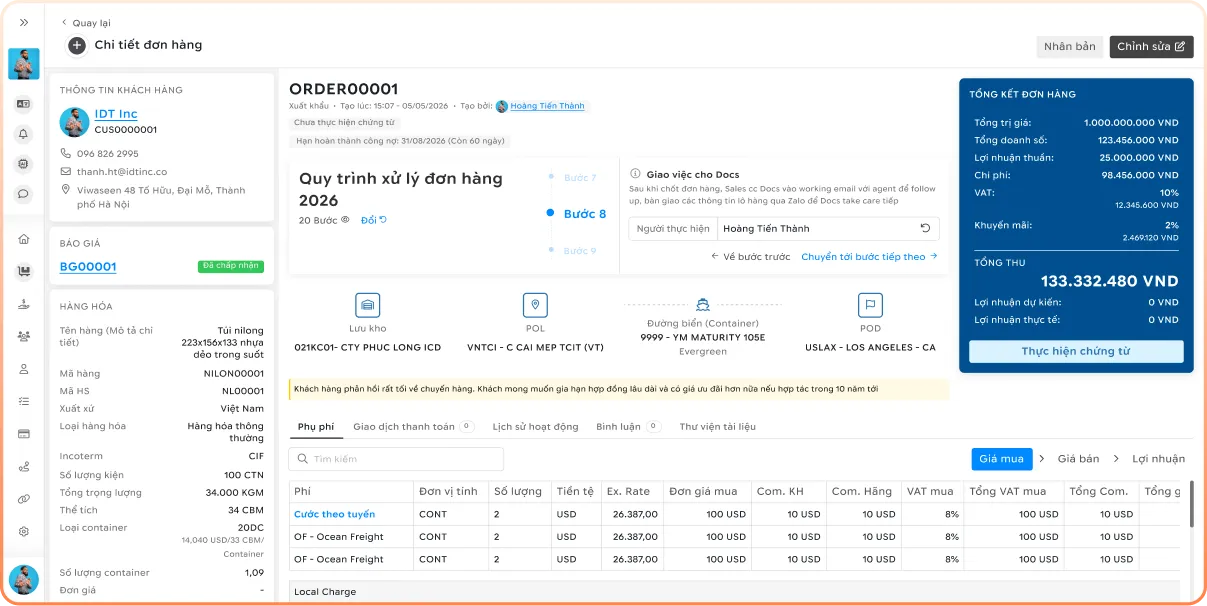This screenshot has height=606, width=1207.
Task: Open quotation link BG00001
Action: (88, 267)
